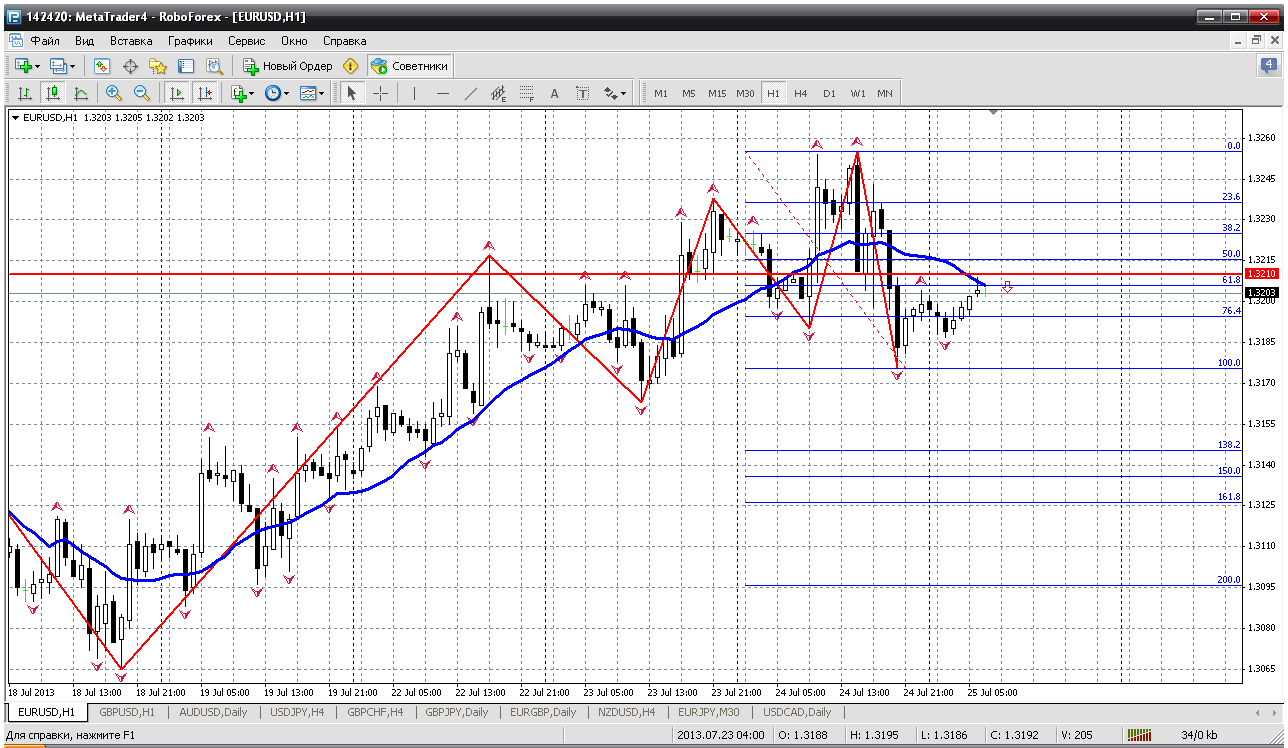Open the Справка menu

tap(345, 41)
